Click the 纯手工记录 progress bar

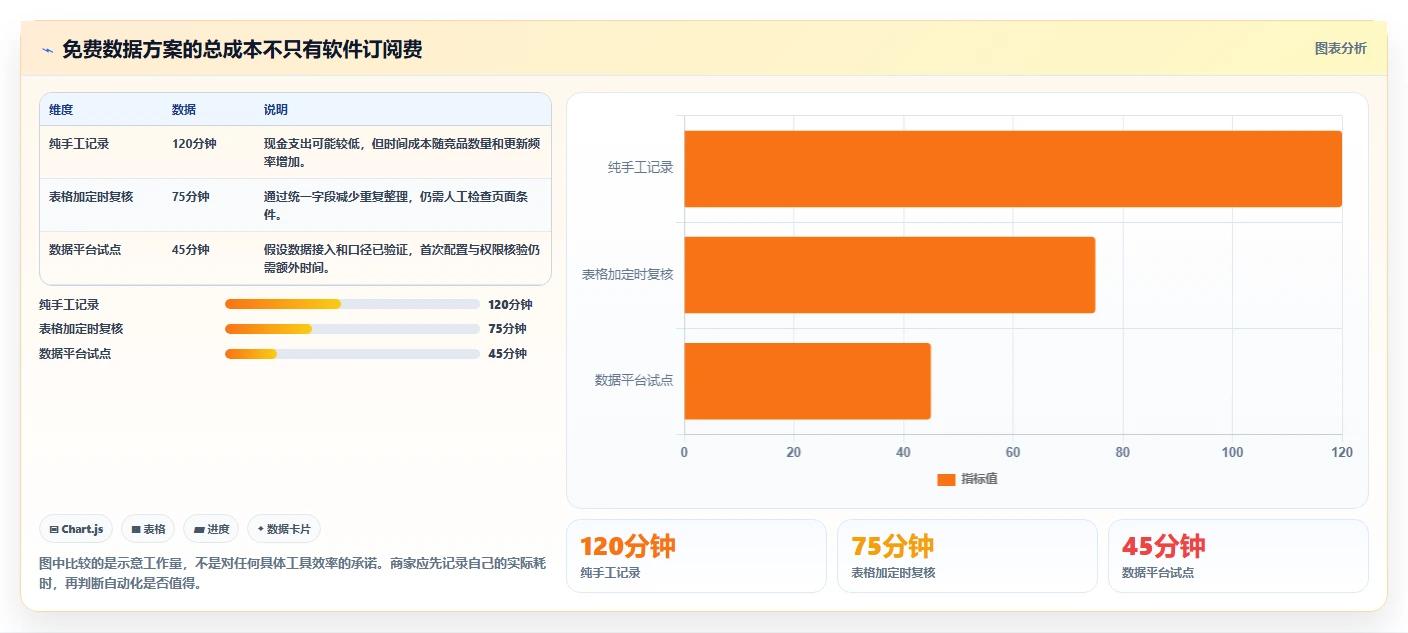click(352, 304)
